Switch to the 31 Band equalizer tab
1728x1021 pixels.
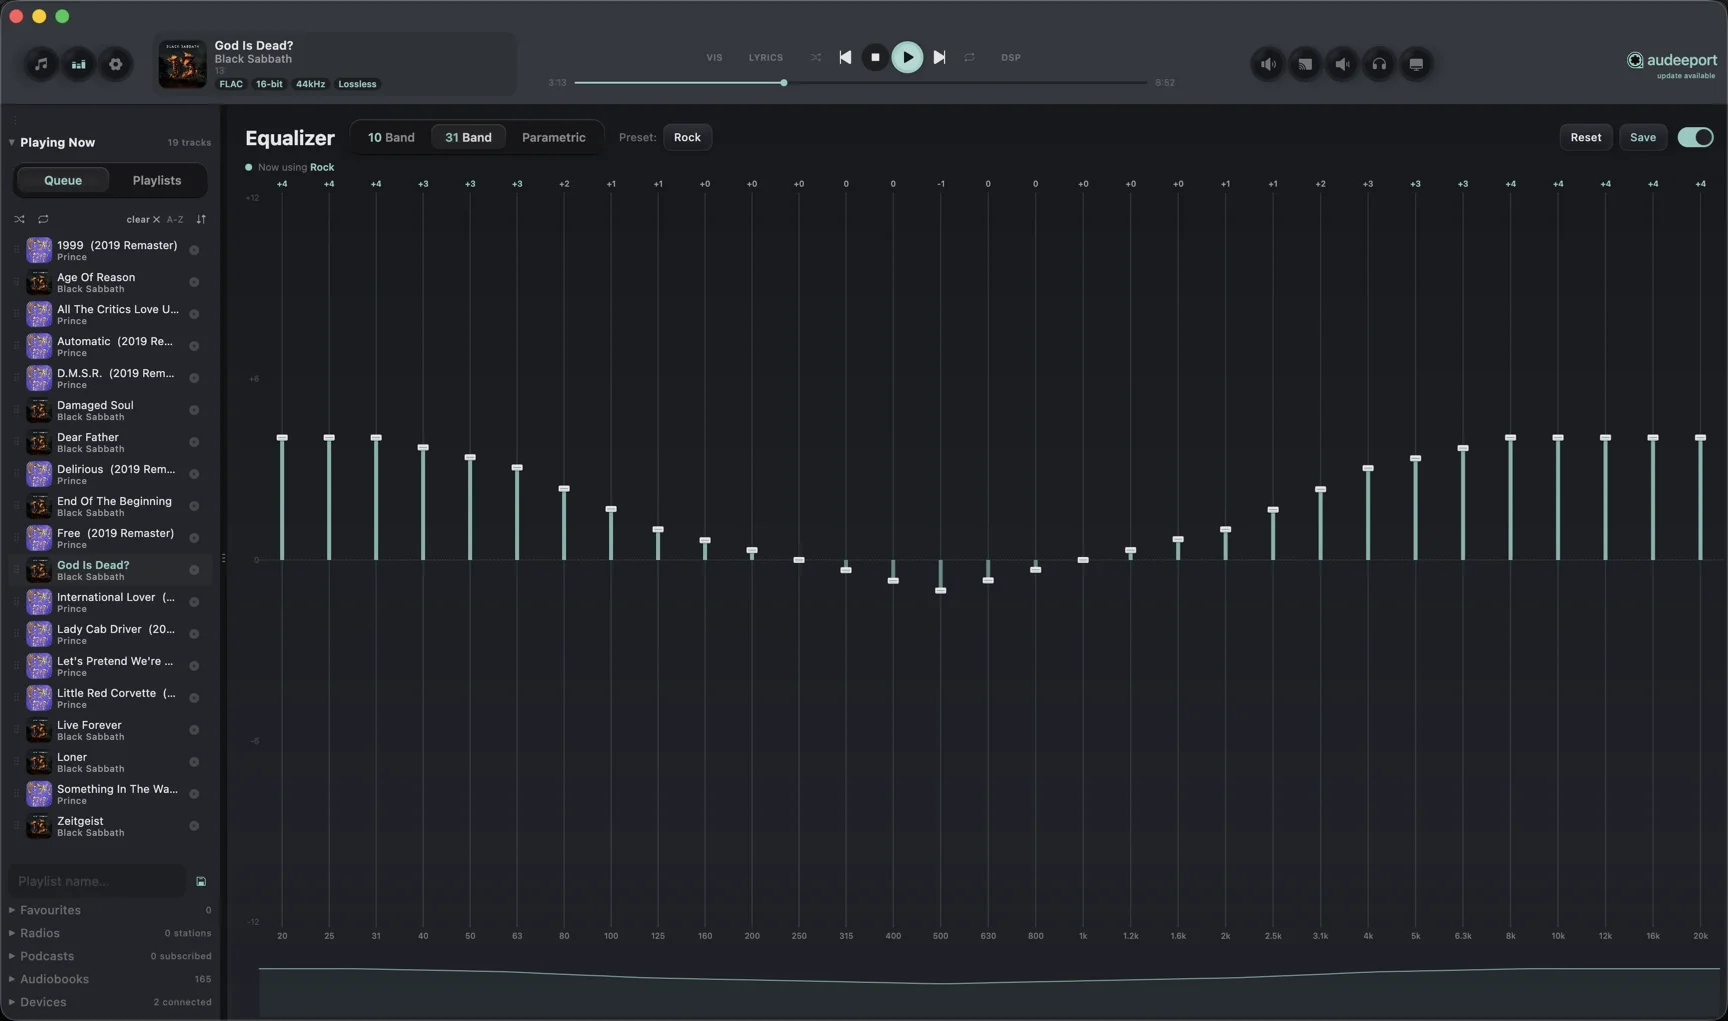coord(468,137)
